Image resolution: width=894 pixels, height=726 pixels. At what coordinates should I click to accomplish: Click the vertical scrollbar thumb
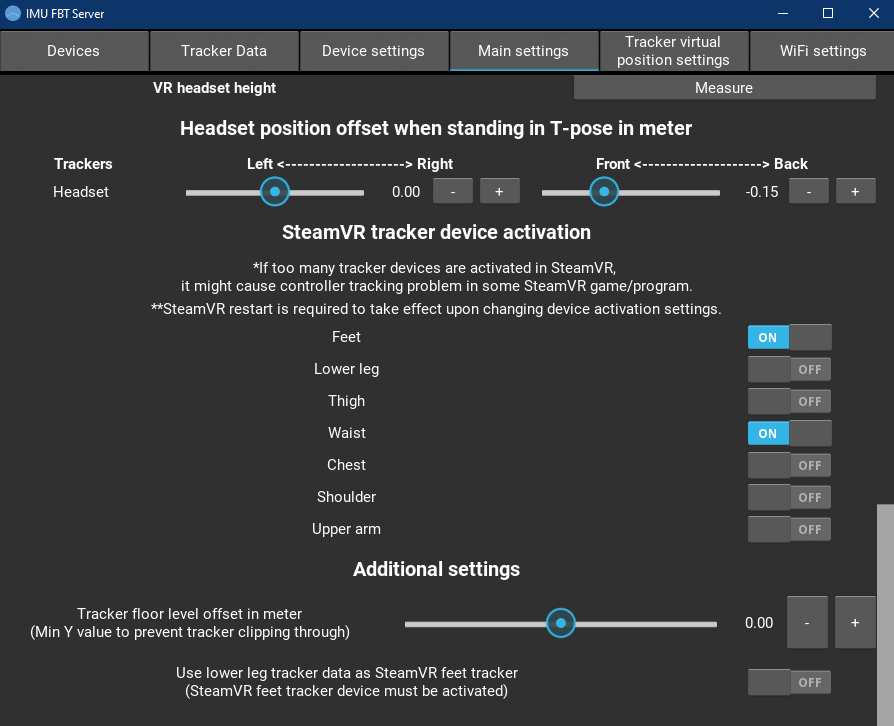click(885, 615)
